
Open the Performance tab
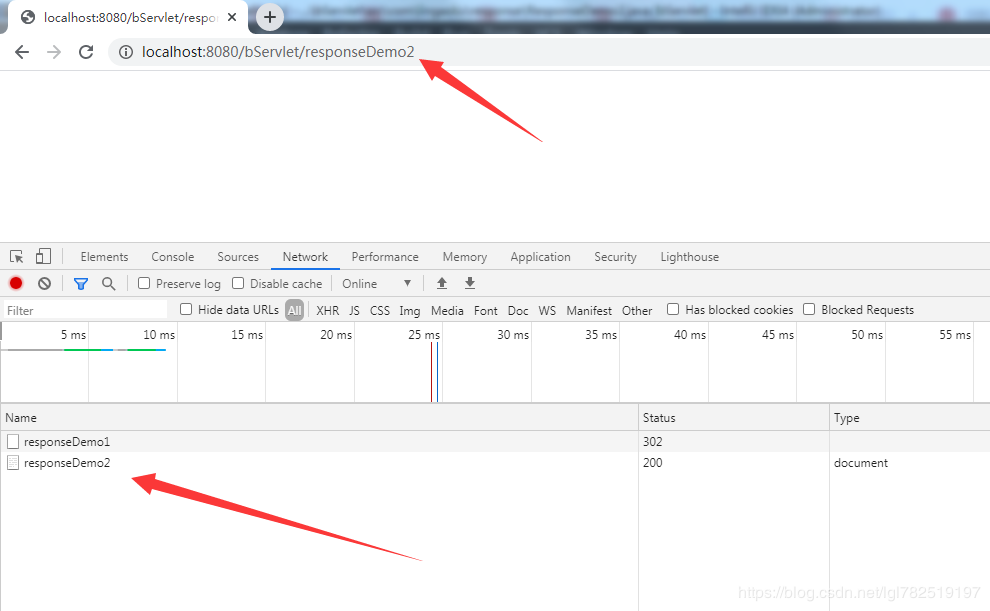[x=385, y=257]
